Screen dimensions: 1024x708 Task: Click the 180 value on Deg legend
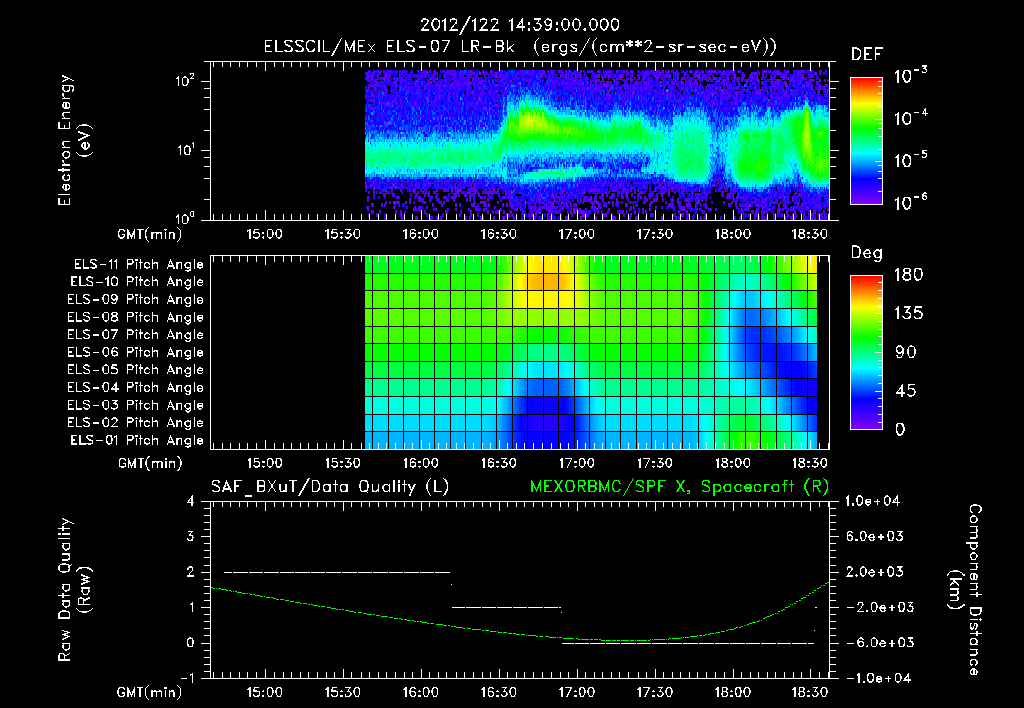[908, 275]
